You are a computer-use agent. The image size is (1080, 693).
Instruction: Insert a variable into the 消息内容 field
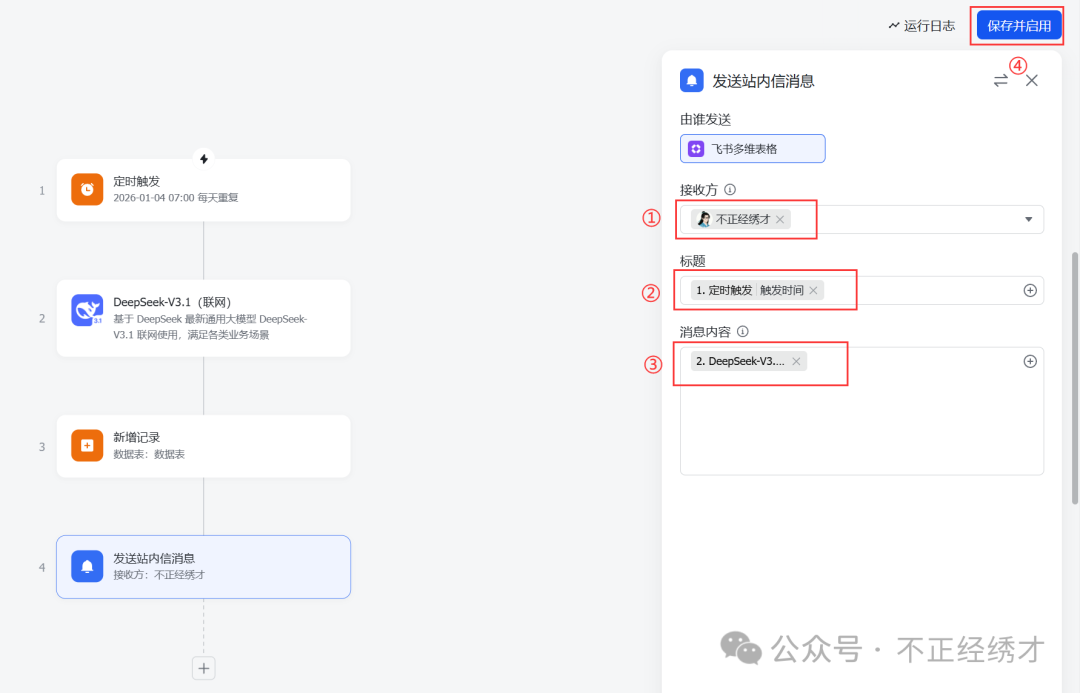point(1030,362)
